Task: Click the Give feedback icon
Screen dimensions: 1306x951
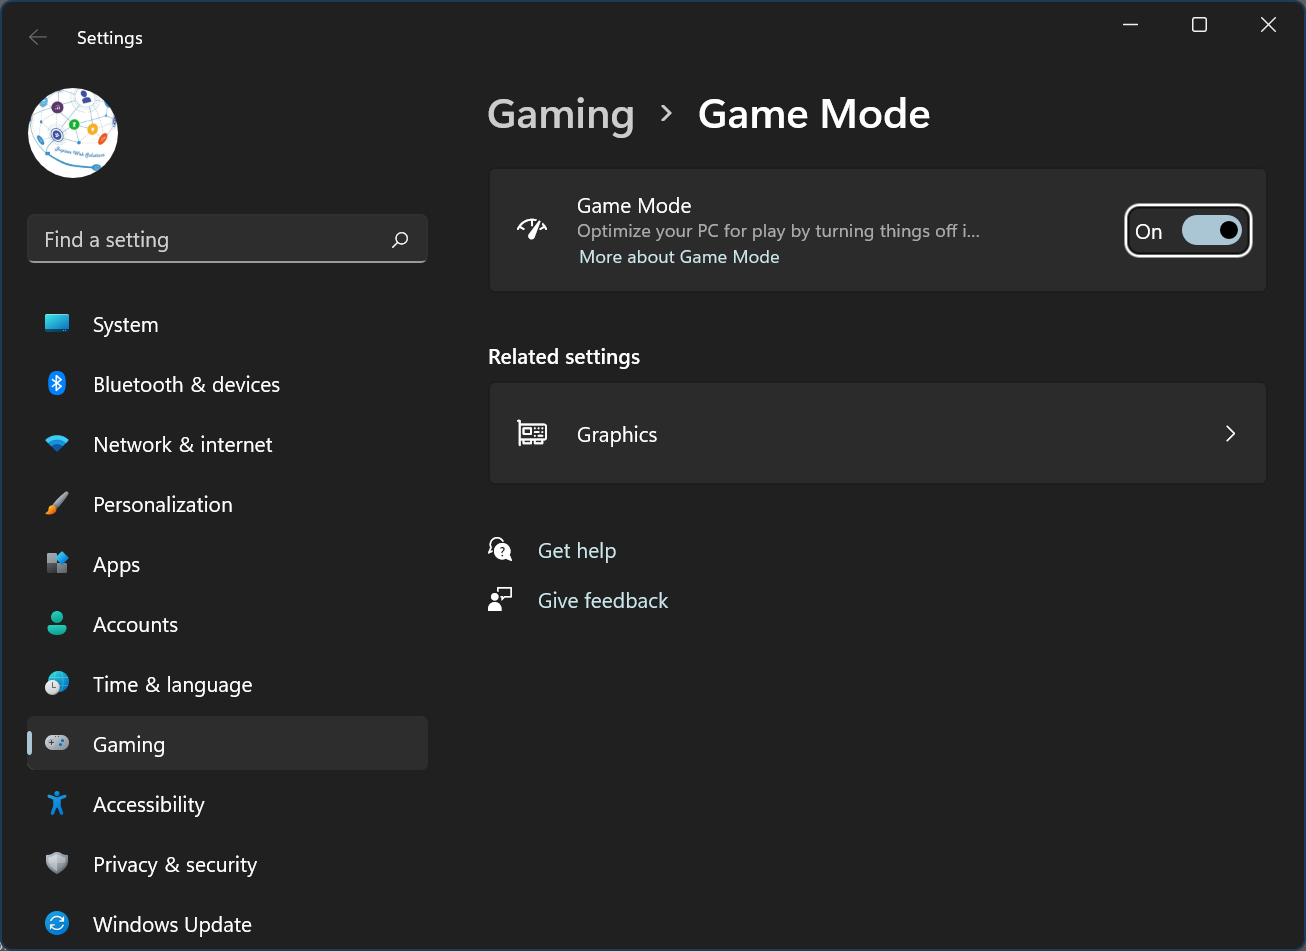Action: point(500,599)
